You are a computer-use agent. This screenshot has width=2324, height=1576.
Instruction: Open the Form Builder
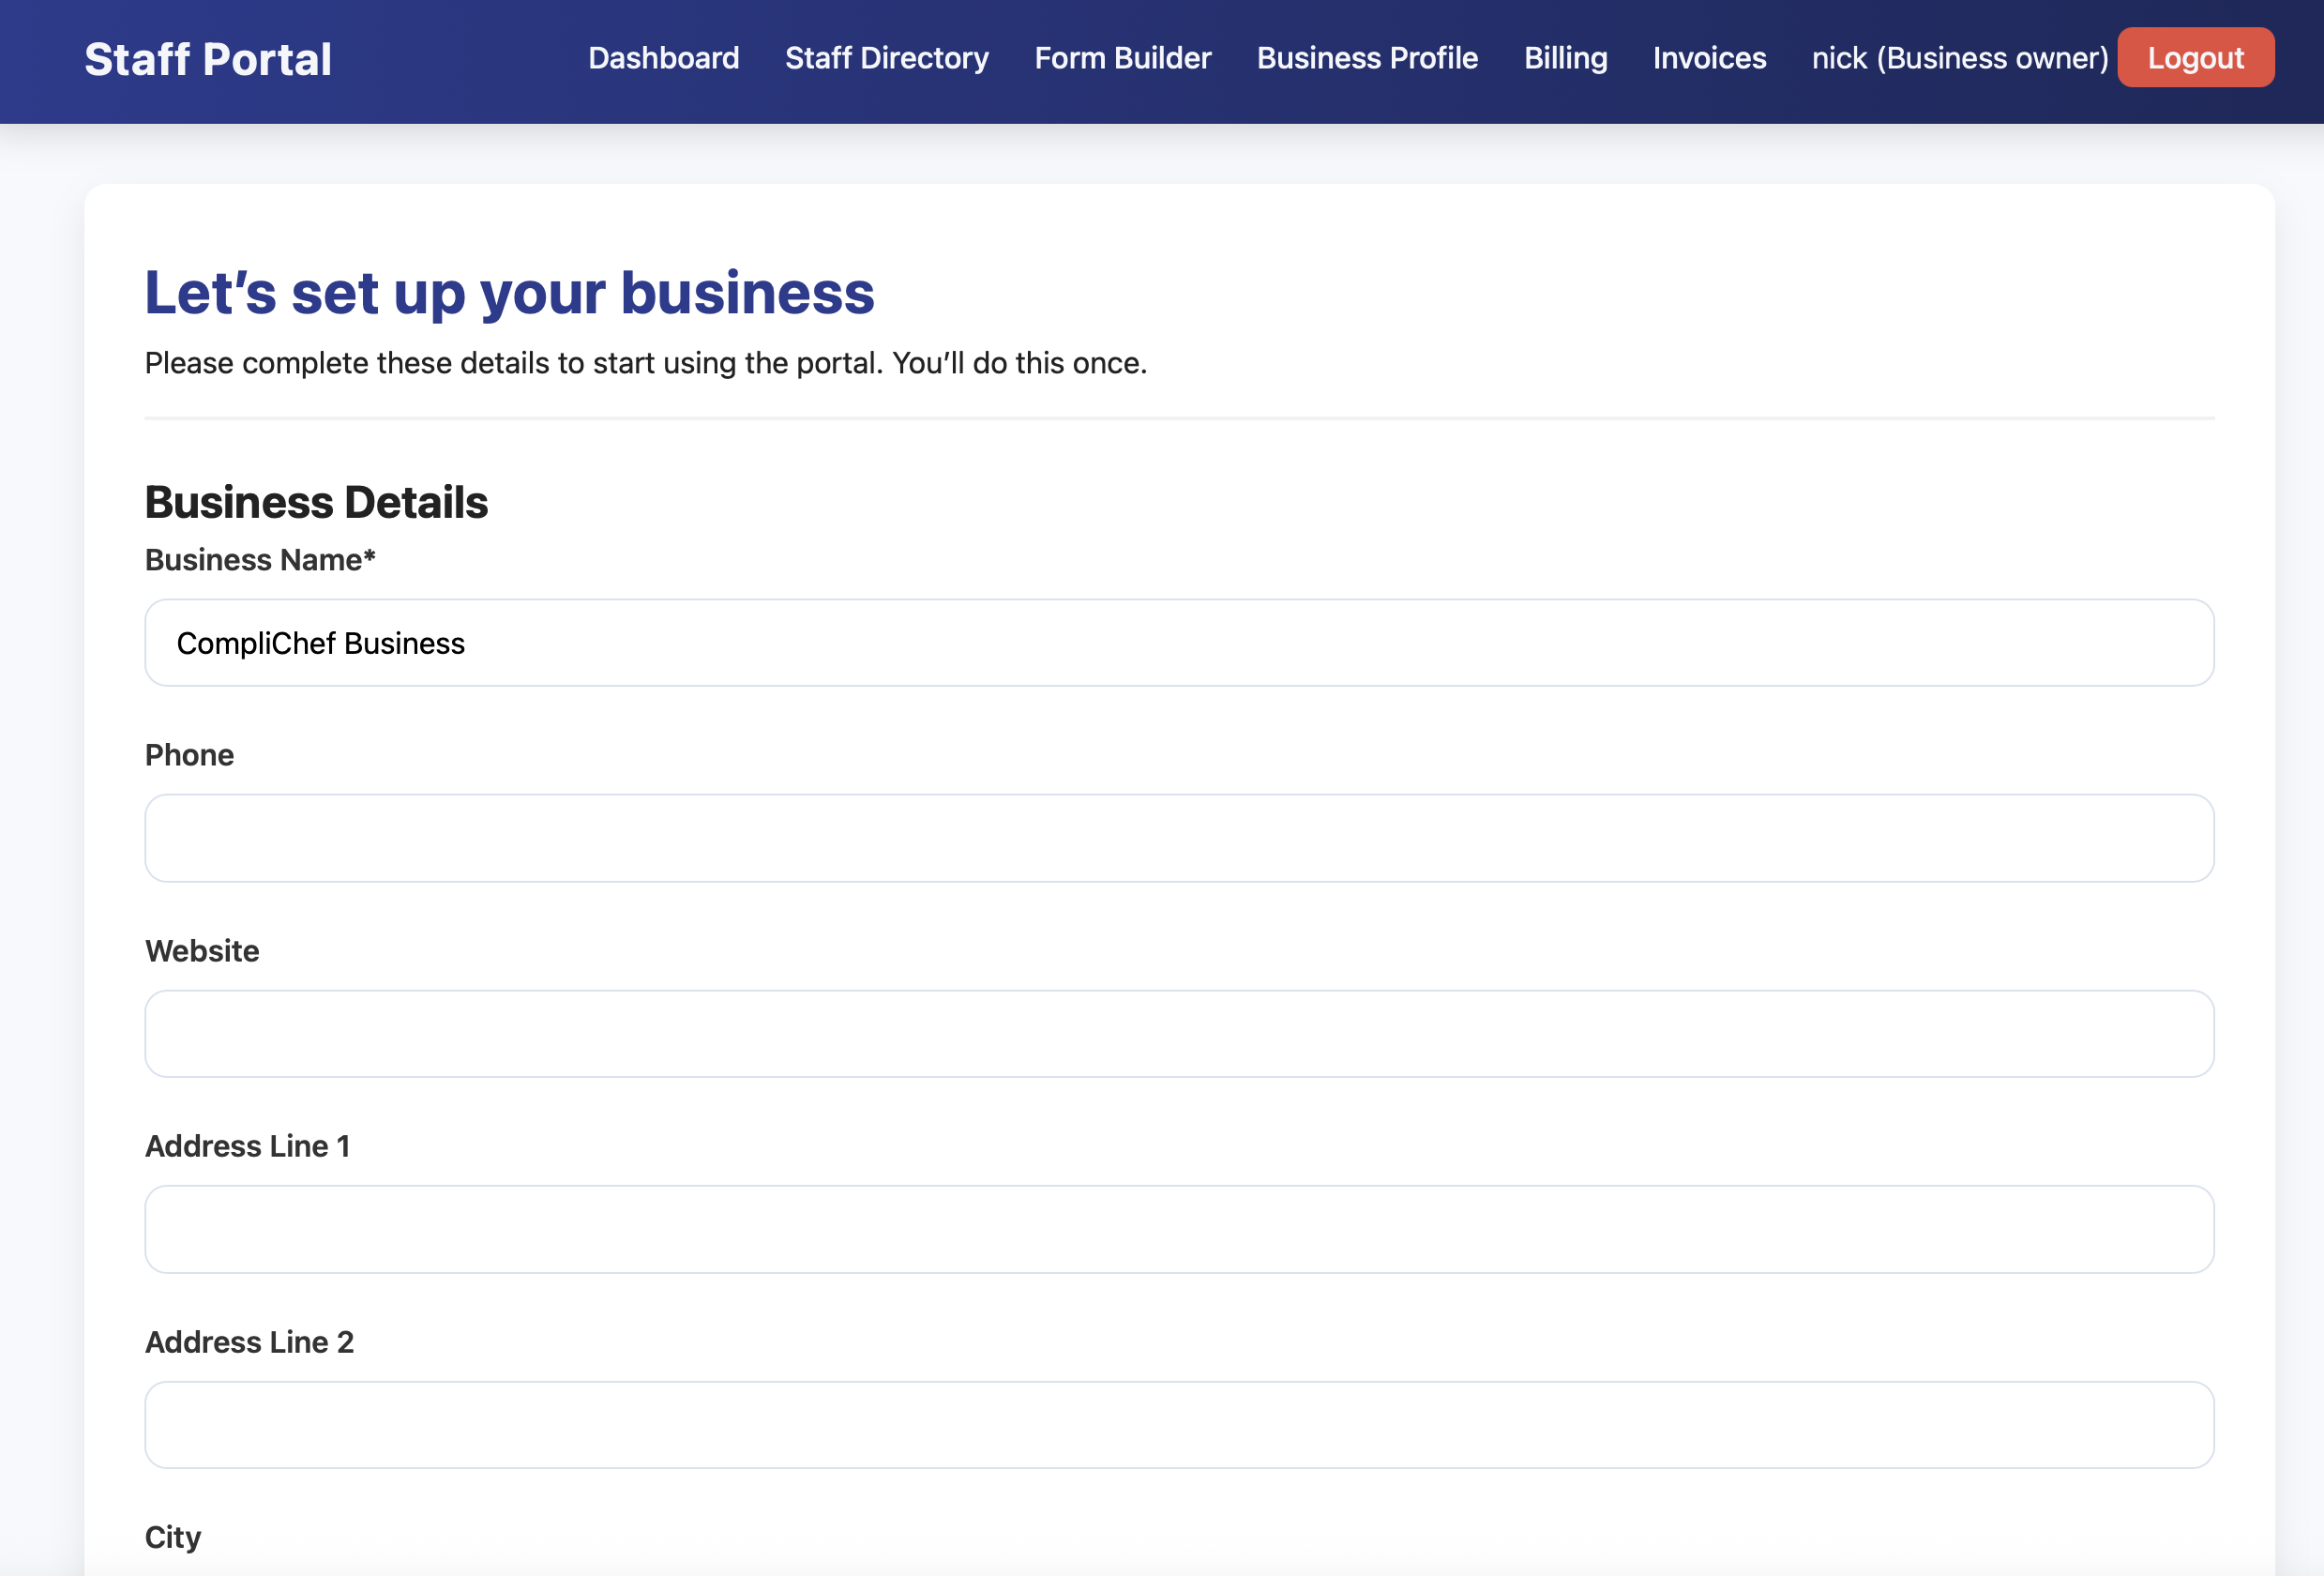point(1122,58)
